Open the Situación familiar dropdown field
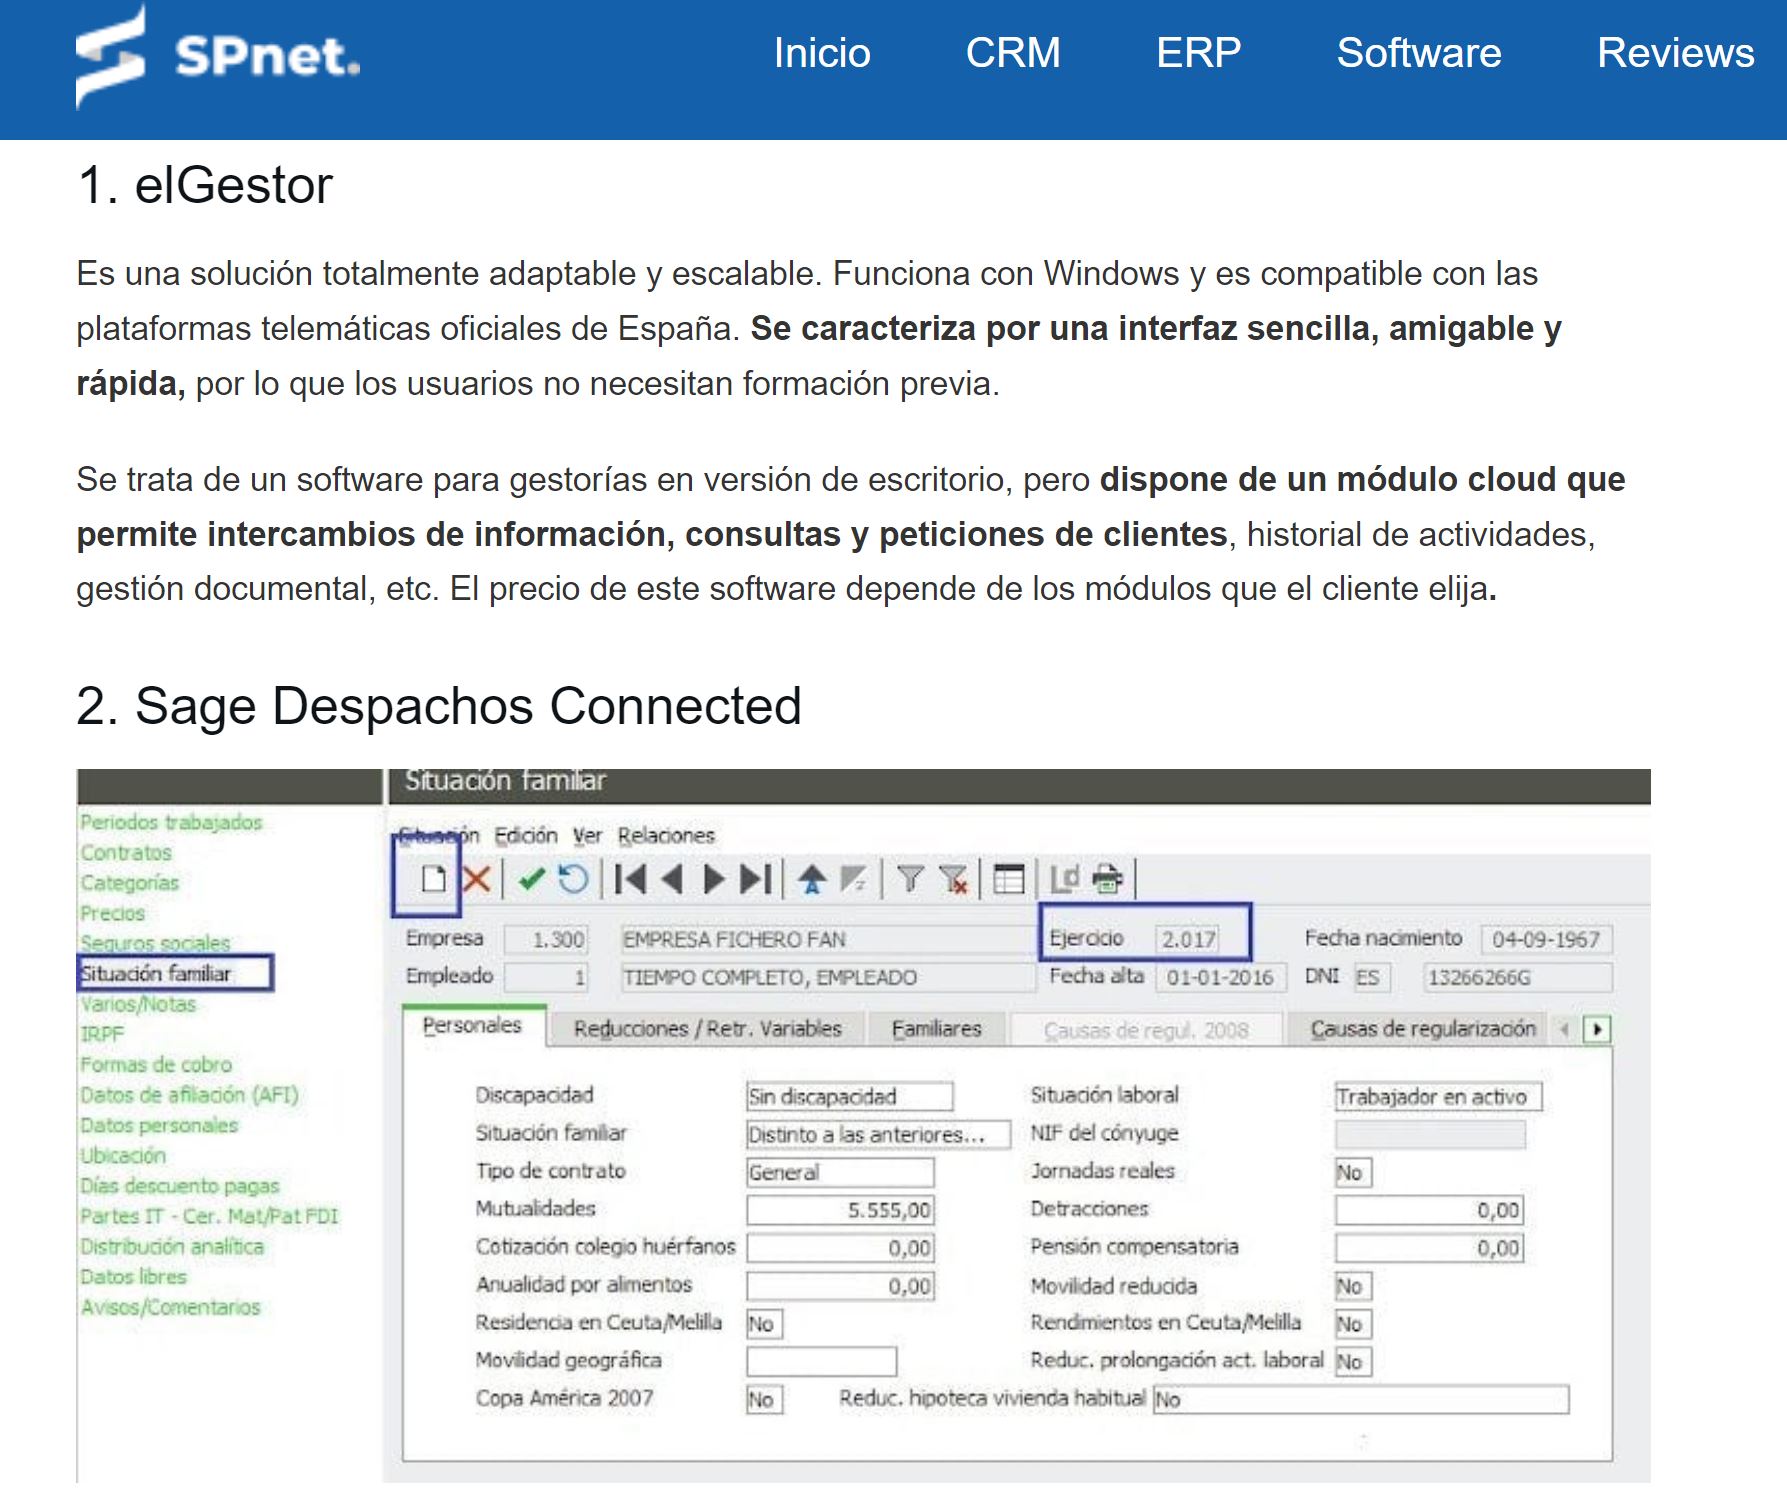The height and width of the screenshot is (1504, 1787). coord(879,1134)
